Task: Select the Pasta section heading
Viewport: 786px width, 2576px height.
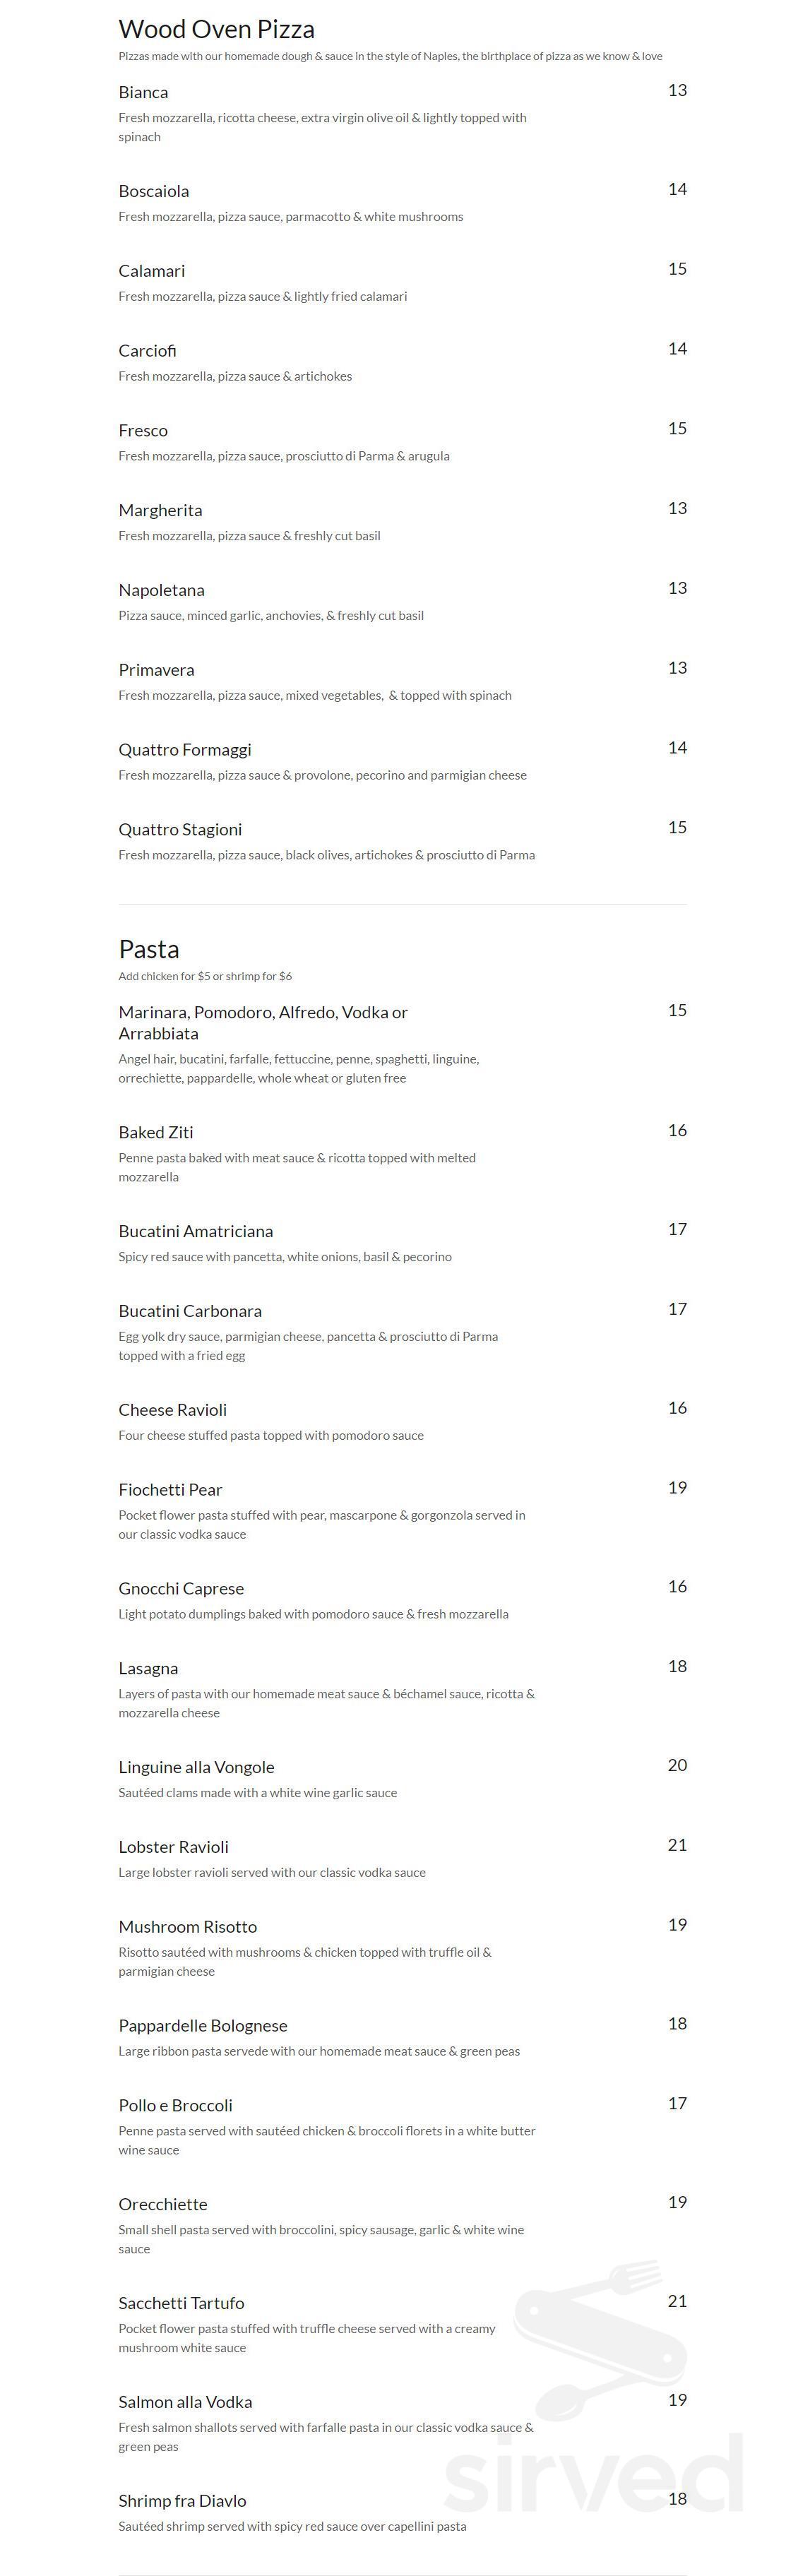Action: pos(148,949)
